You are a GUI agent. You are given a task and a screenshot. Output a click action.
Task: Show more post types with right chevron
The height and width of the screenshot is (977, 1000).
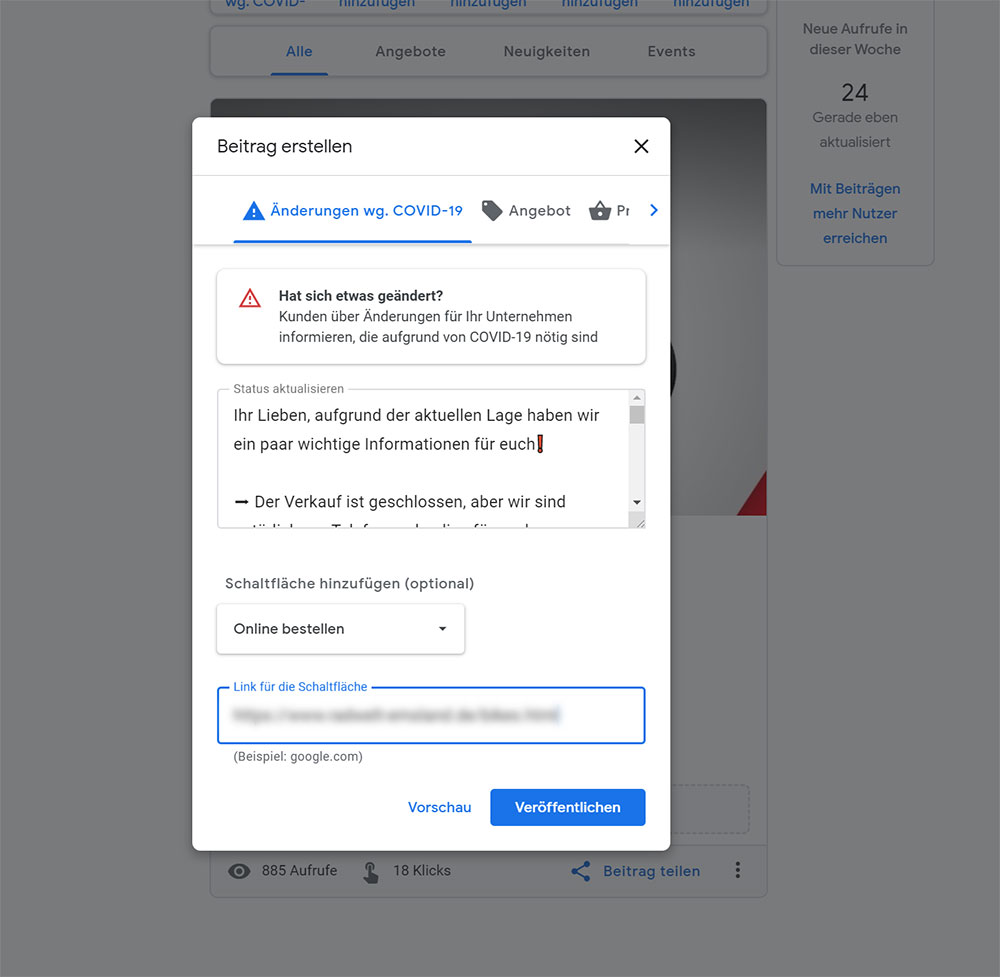tap(654, 210)
